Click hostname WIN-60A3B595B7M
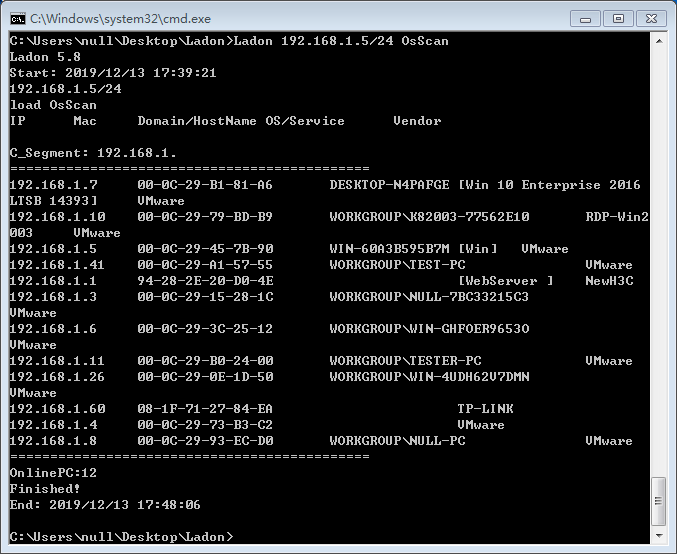The width and height of the screenshot is (677, 554). tap(389, 249)
